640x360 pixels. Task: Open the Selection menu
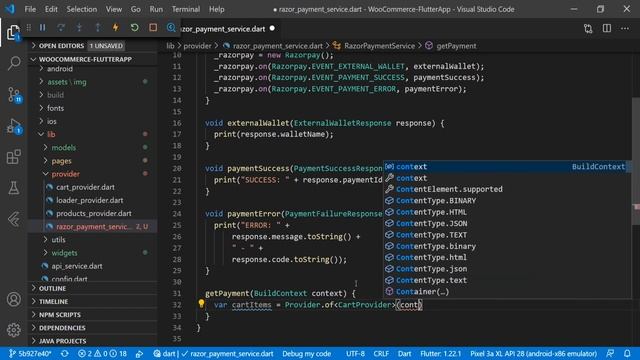point(82,9)
